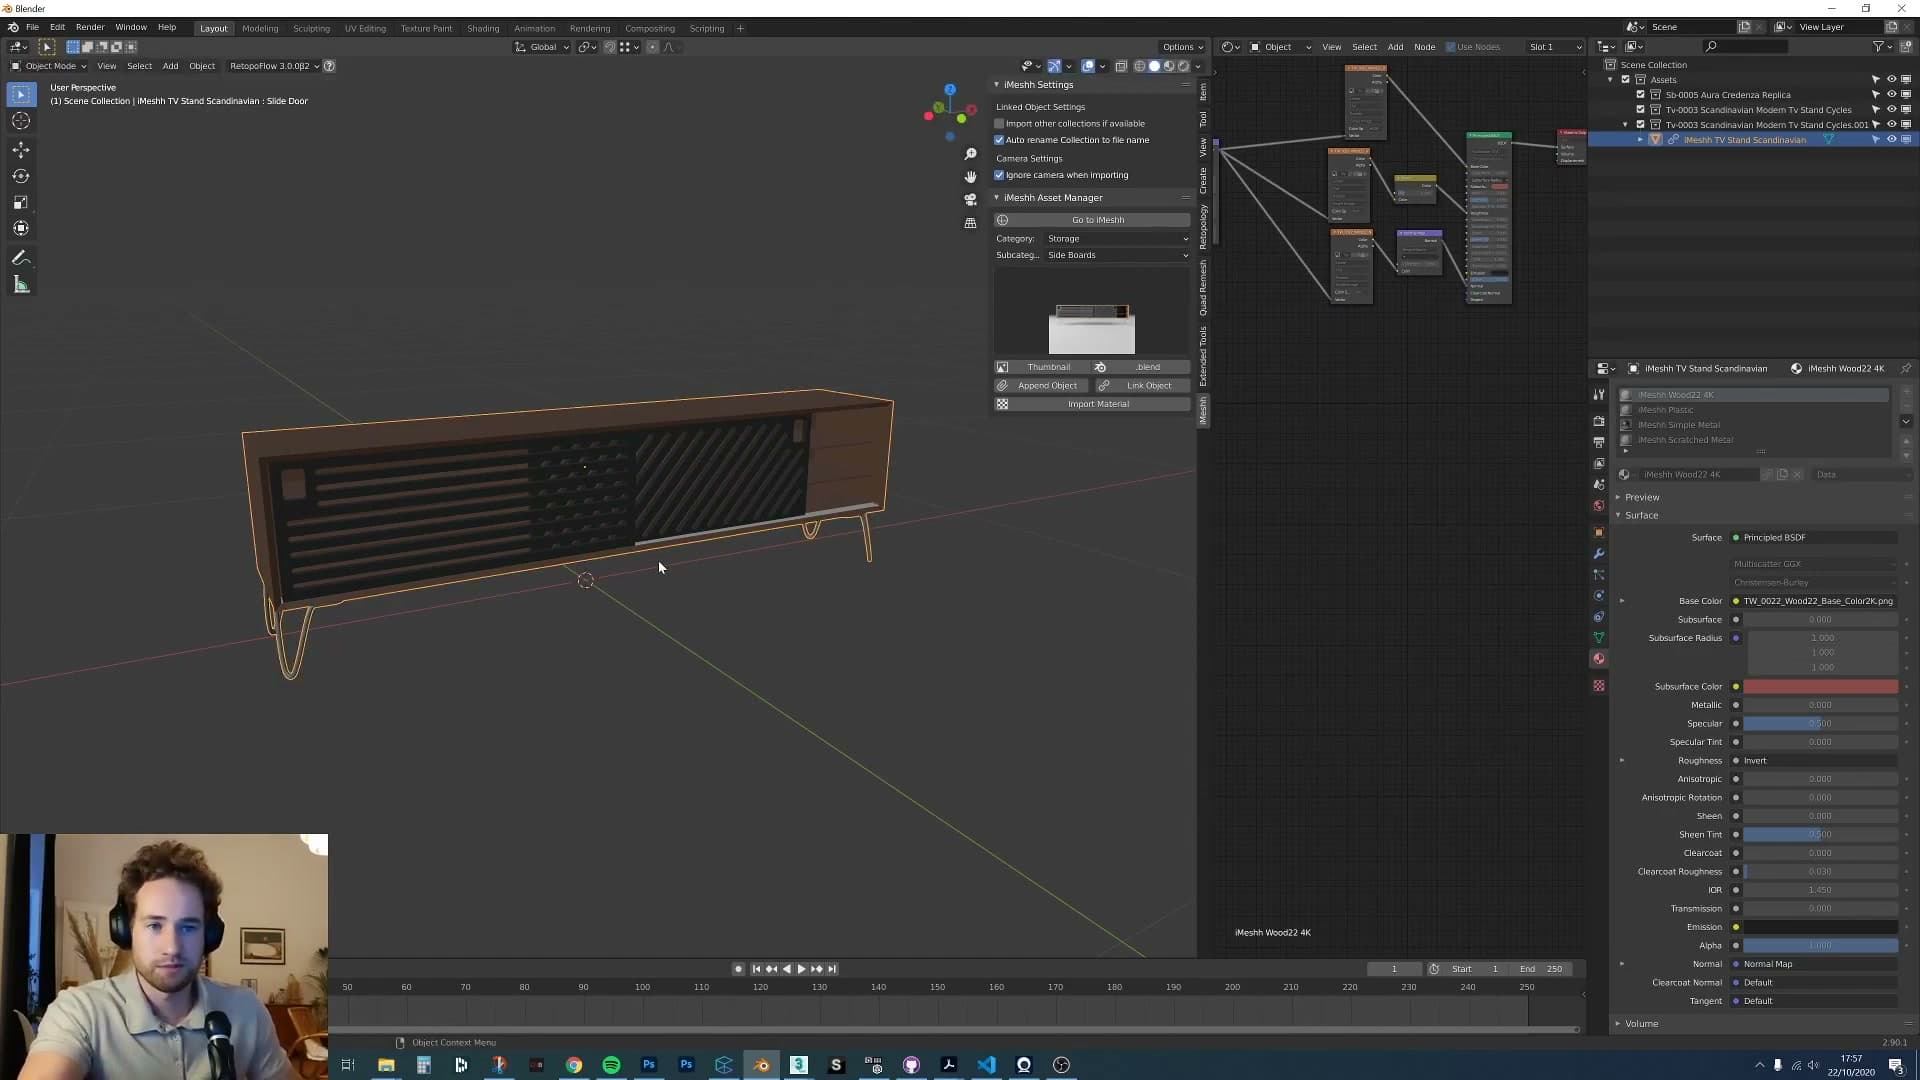Switch to the UV Editing workspace tab
This screenshot has height=1080, width=1920.
pos(365,28)
